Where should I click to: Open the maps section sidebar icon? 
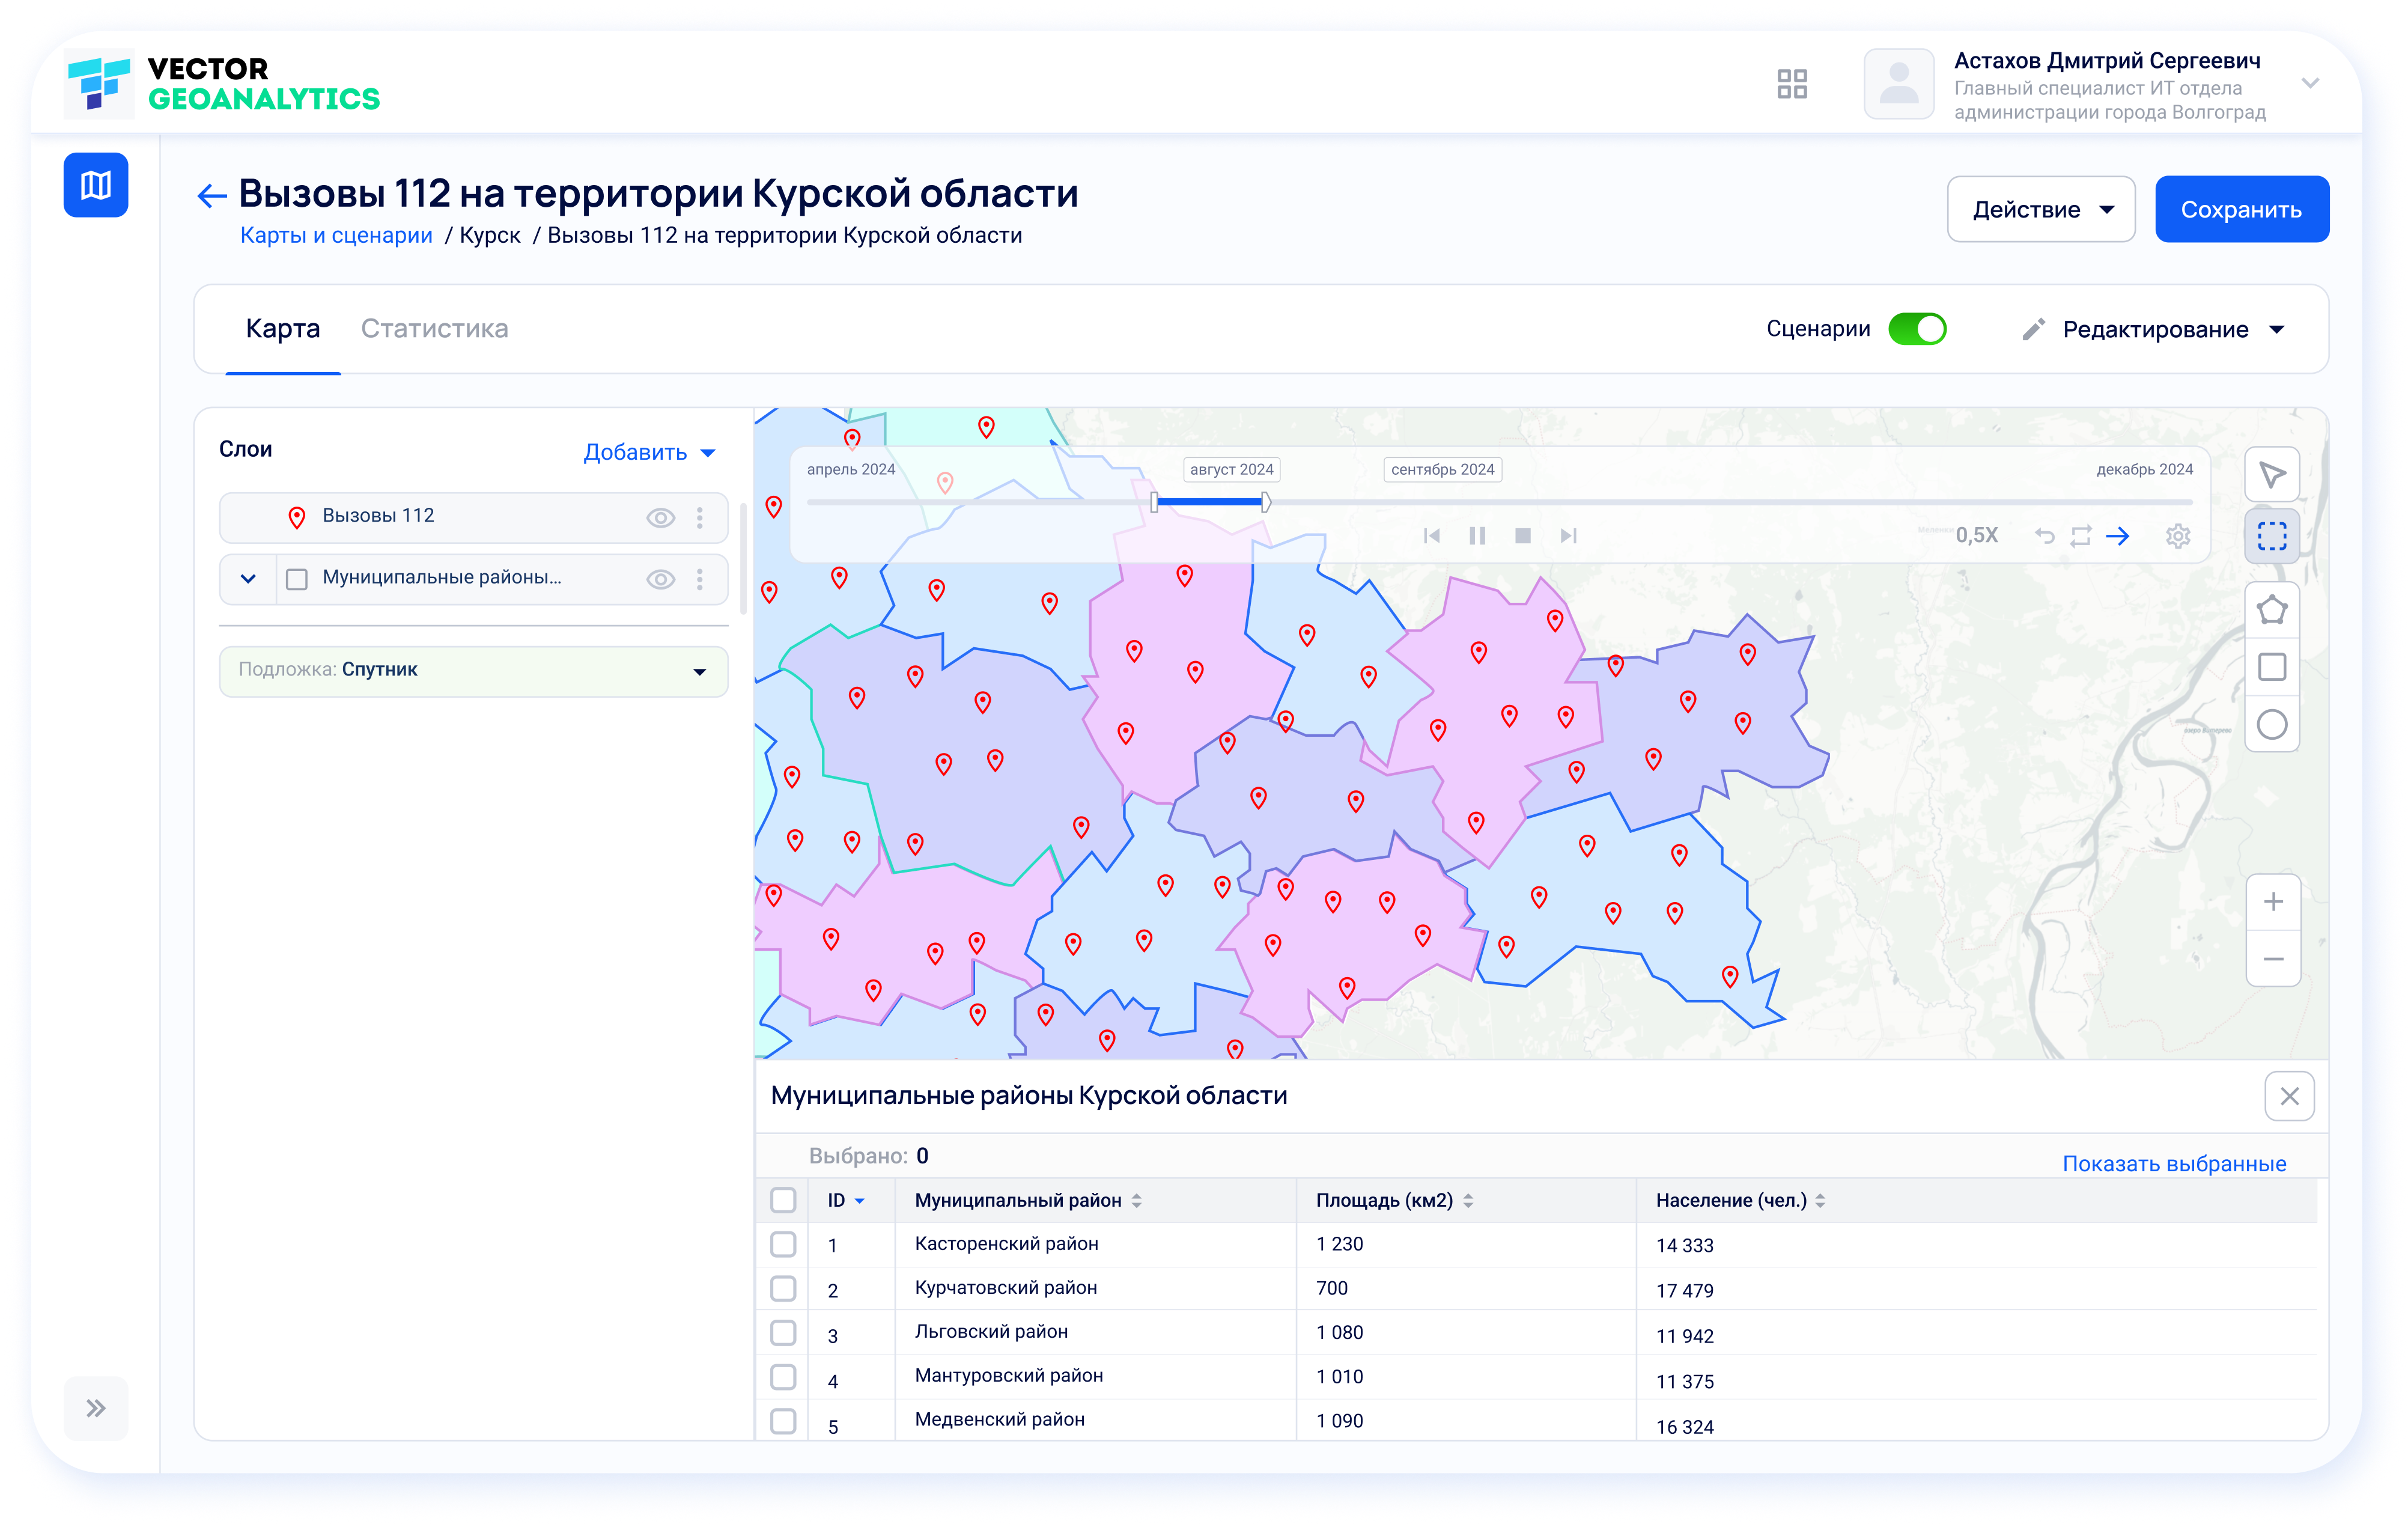coord(96,185)
